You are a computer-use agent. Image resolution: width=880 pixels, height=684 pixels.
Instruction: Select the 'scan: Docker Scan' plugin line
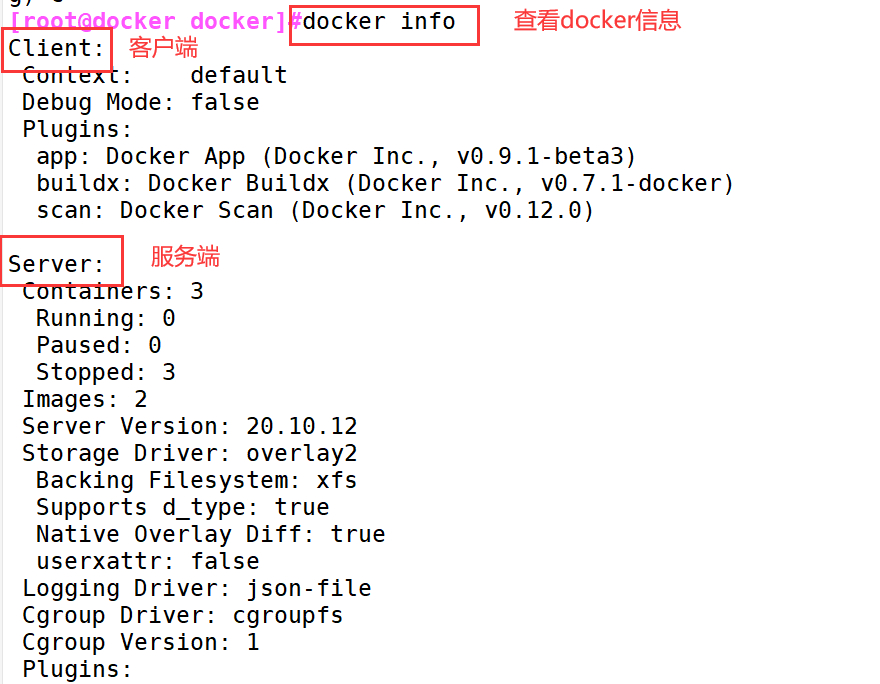315,210
